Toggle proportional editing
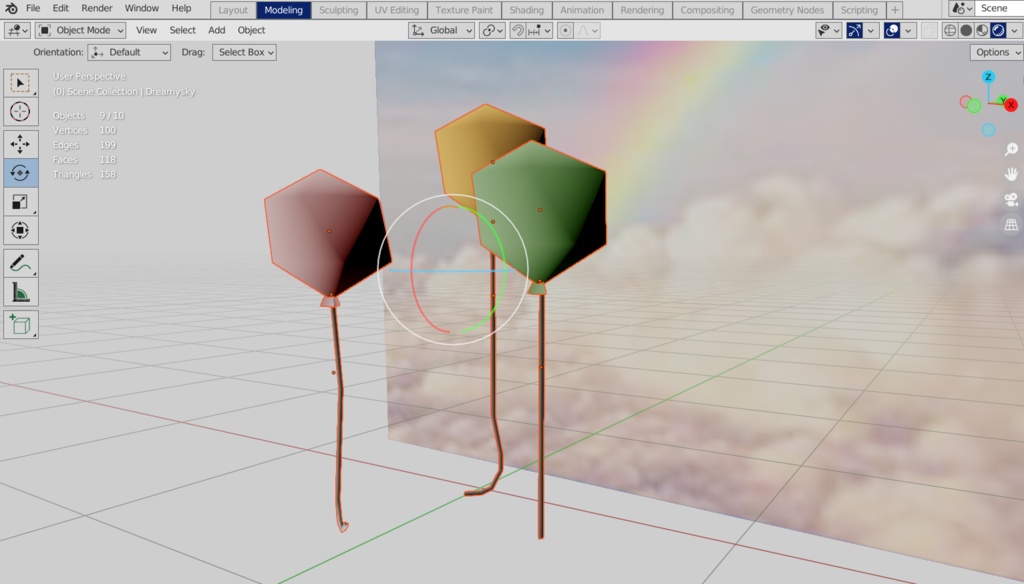The width and height of the screenshot is (1024, 584). pyautogui.click(x=566, y=30)
